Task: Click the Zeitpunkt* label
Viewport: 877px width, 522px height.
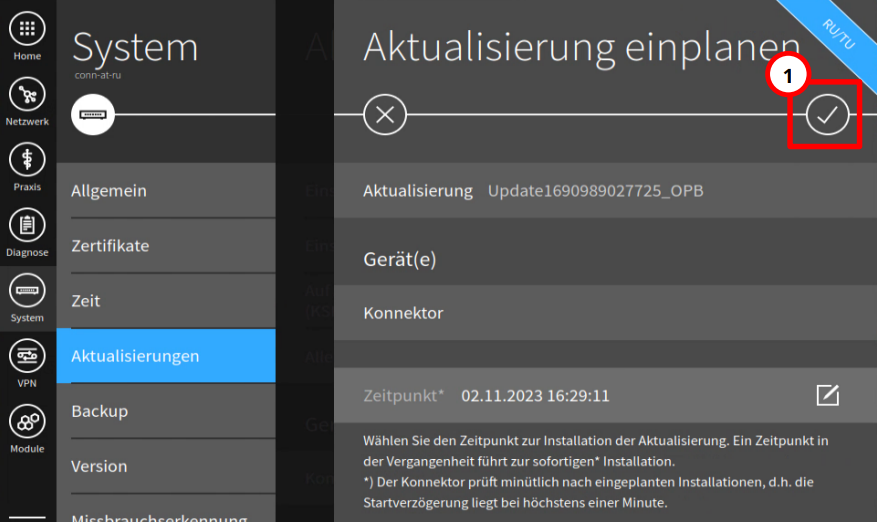Action: [x=403, y=396]
